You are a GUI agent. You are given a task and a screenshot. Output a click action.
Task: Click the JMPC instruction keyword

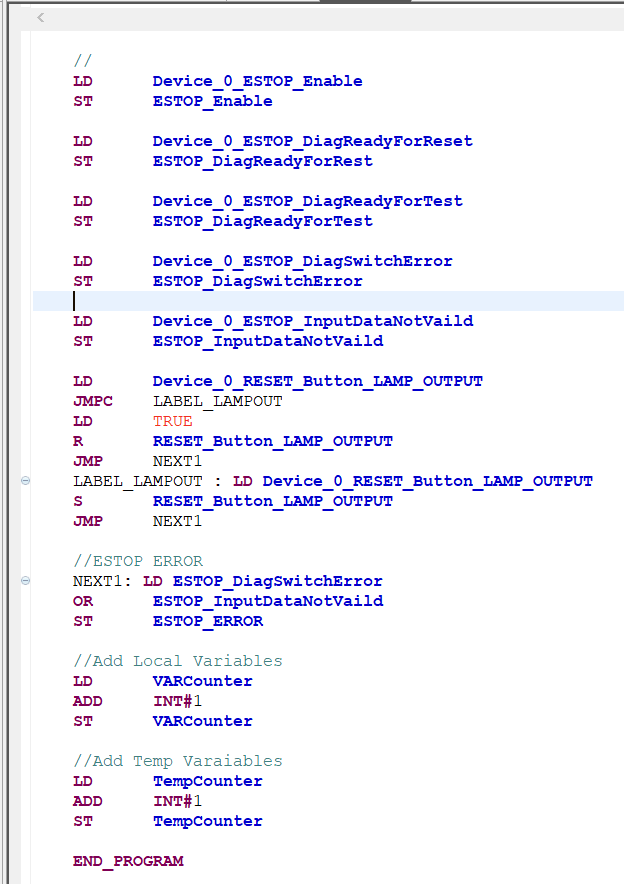(93, 401)
